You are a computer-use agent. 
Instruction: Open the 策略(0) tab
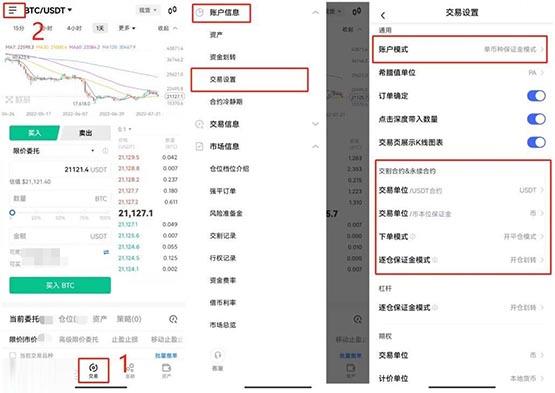coord(129,319)
